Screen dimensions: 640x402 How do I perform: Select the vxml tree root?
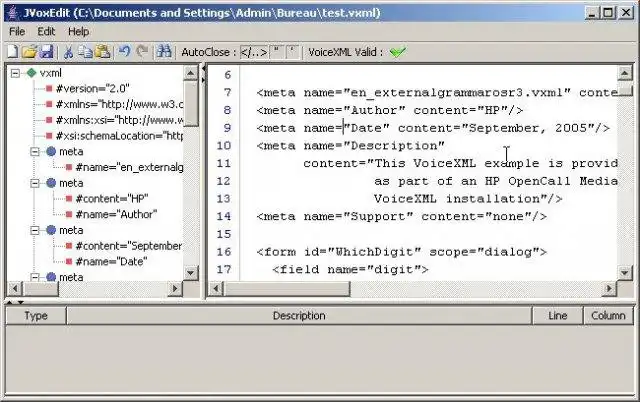(51, 73)
